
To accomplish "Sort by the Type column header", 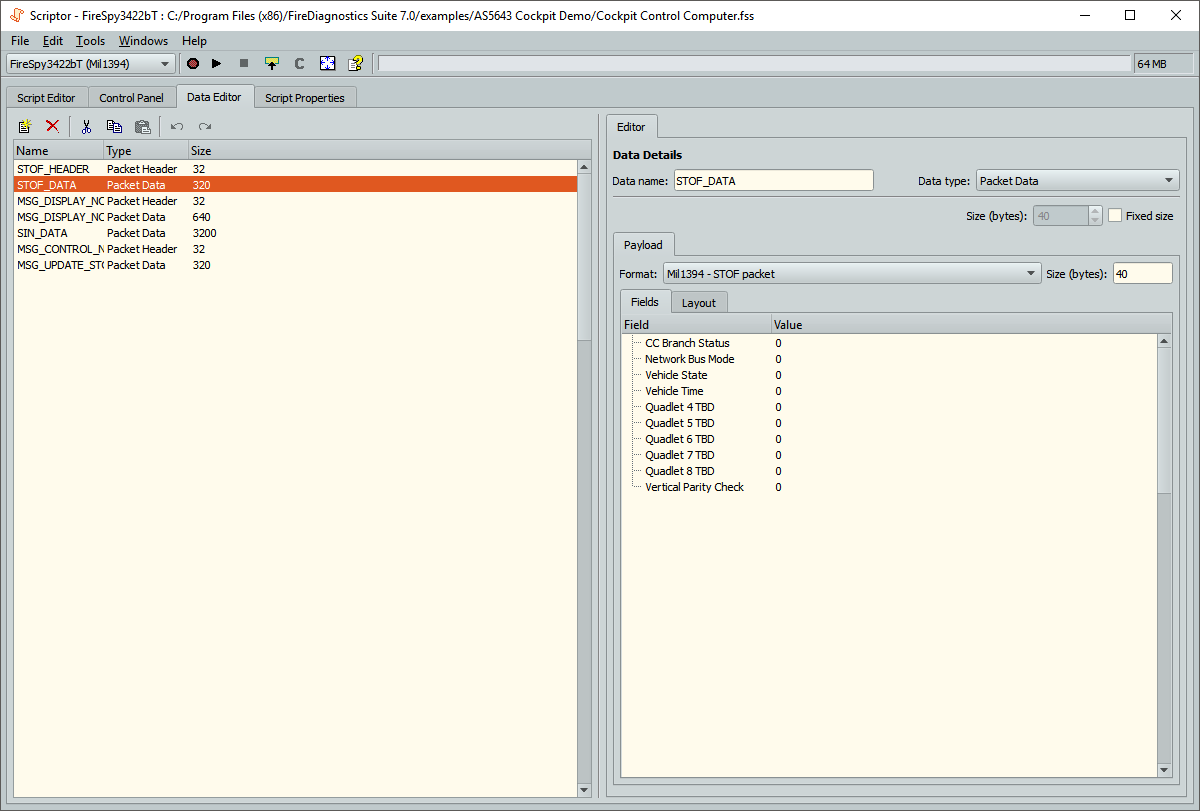I will tap(145, 151).
